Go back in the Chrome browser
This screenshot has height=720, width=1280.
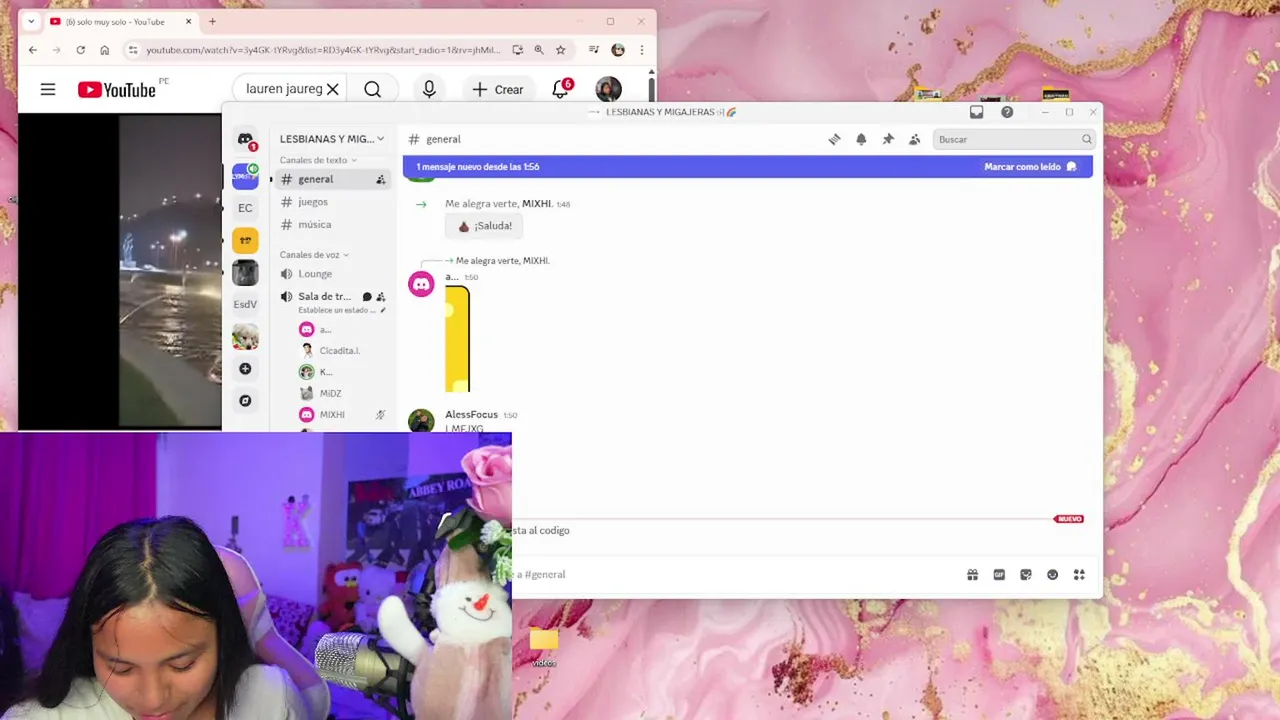click(33, 50)
